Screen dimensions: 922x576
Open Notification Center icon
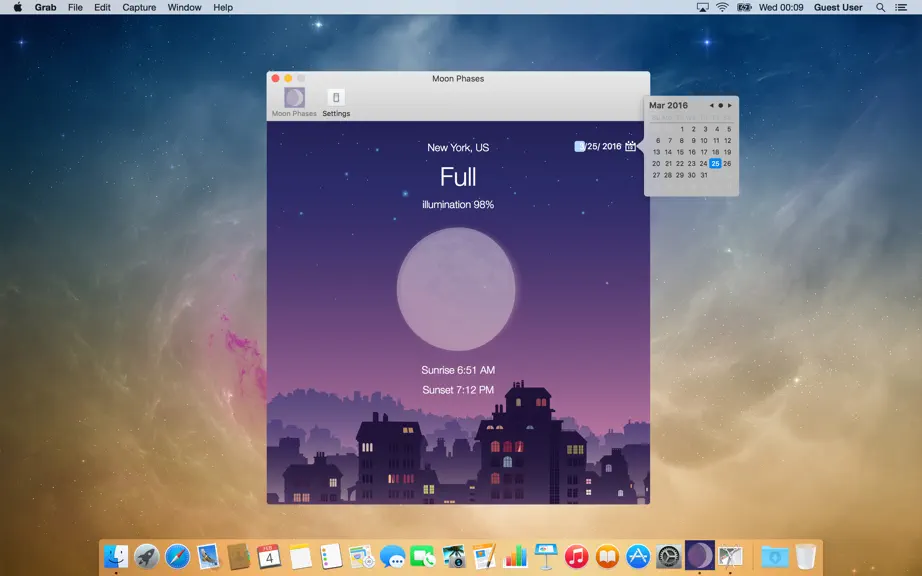point(901,7)
